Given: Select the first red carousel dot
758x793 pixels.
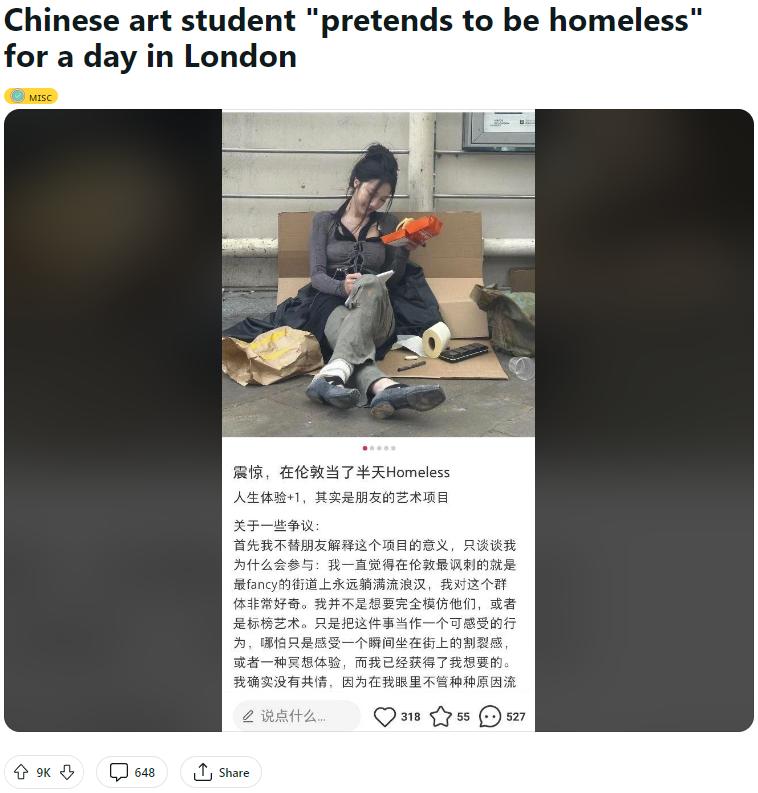Looking at the screenshot, I should click(365, 448).
